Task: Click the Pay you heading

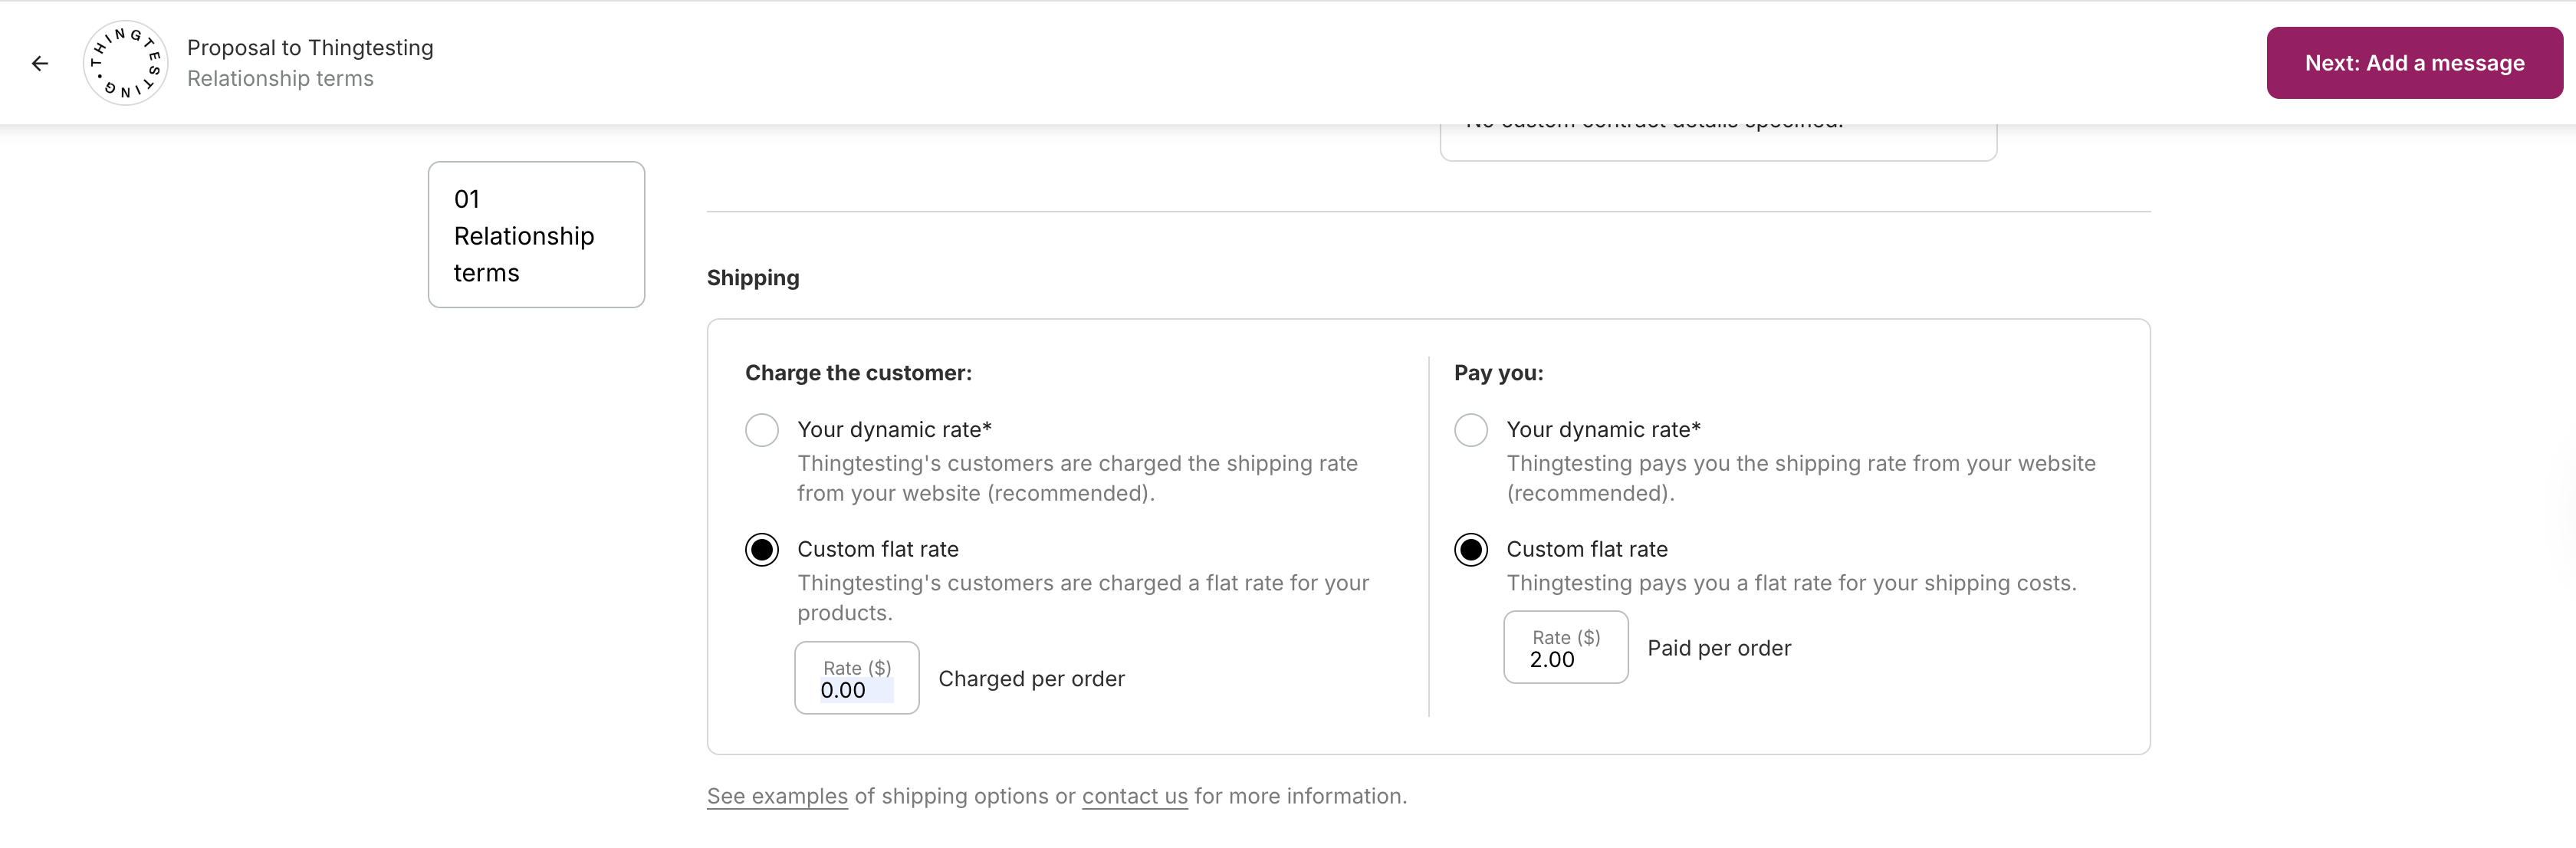Action: click(x=1498, y=373)
